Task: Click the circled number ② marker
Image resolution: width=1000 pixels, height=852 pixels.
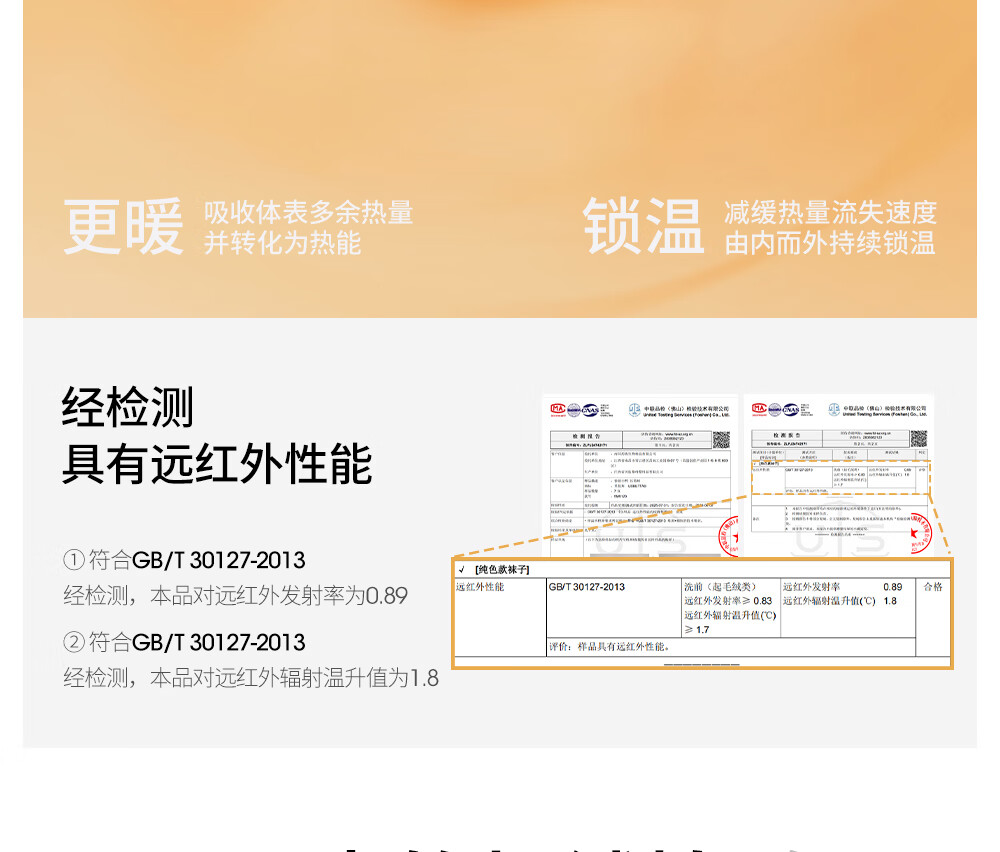Action: click(74, 642)
